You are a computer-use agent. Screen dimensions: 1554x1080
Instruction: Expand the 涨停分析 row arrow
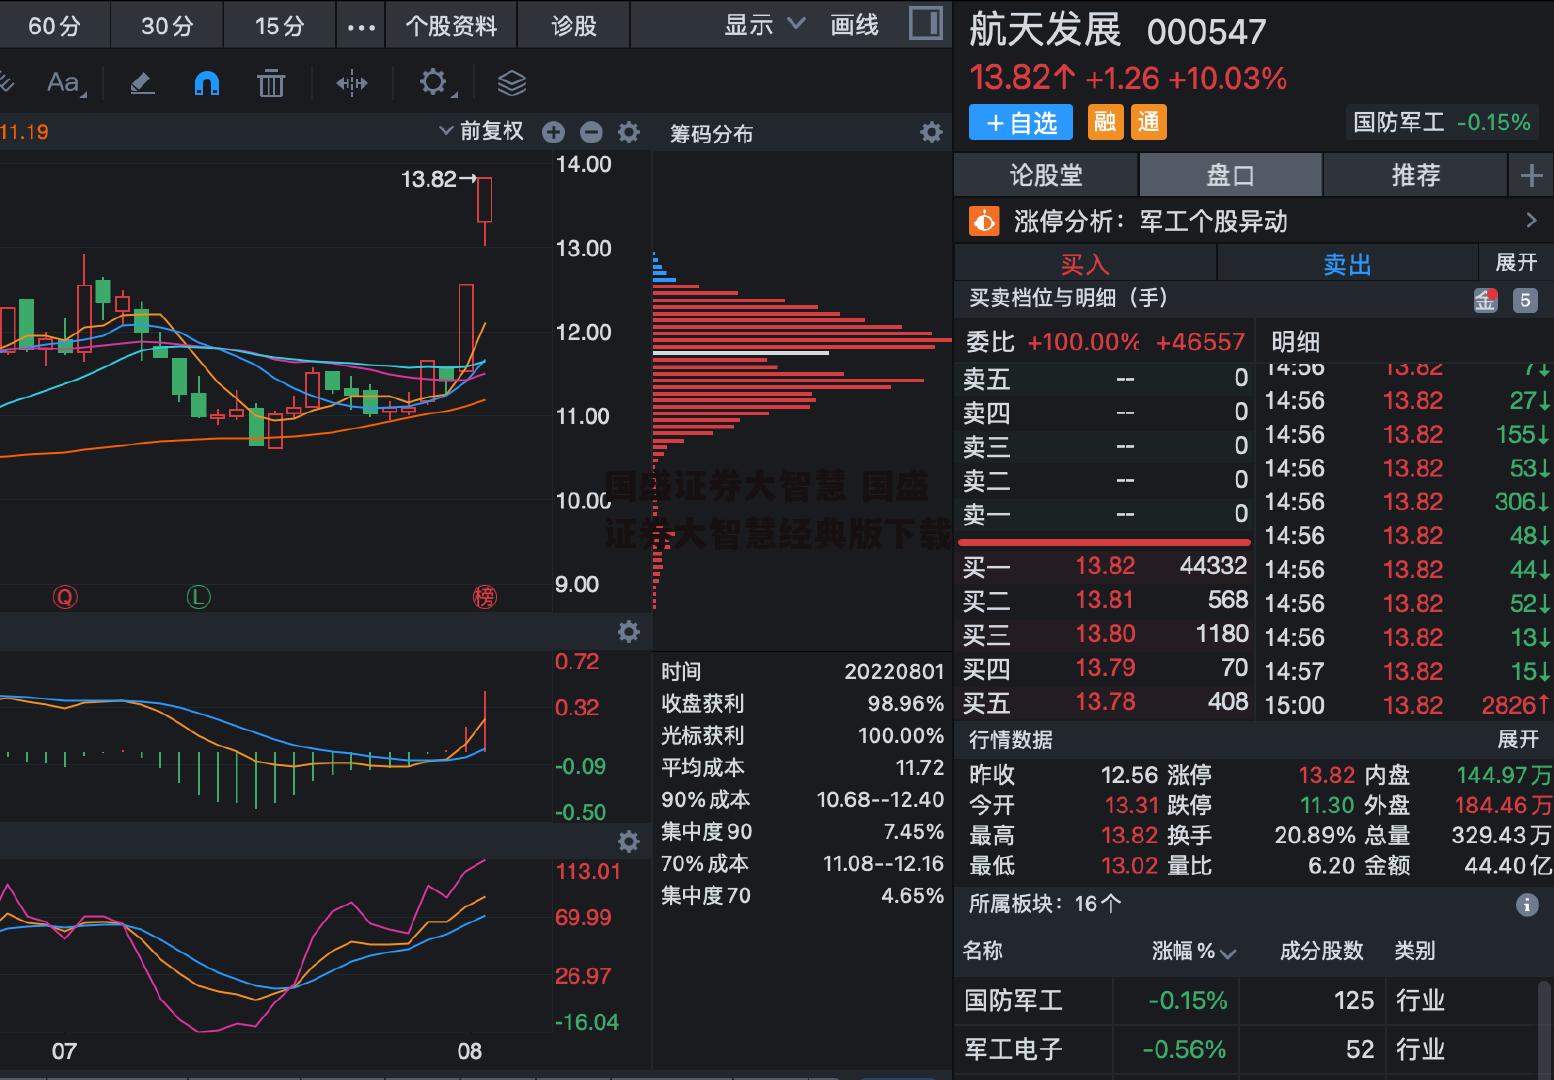click(1530, 220)
